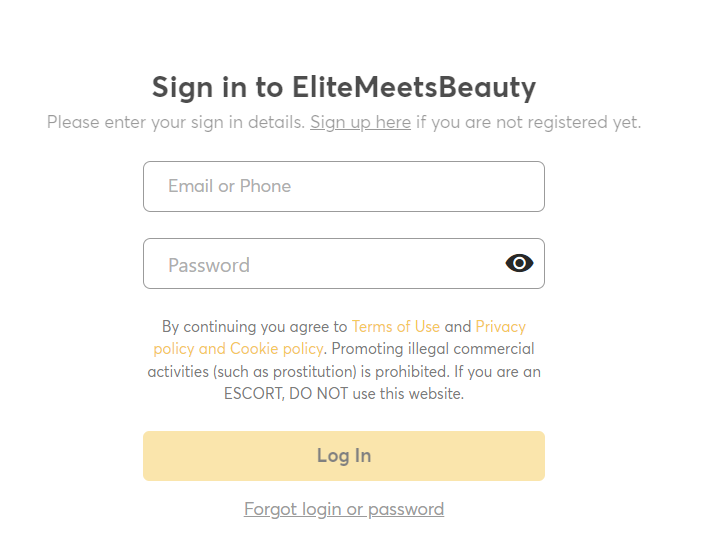
Task: Click the if you are not registered yet text
Action: [528, 122]
